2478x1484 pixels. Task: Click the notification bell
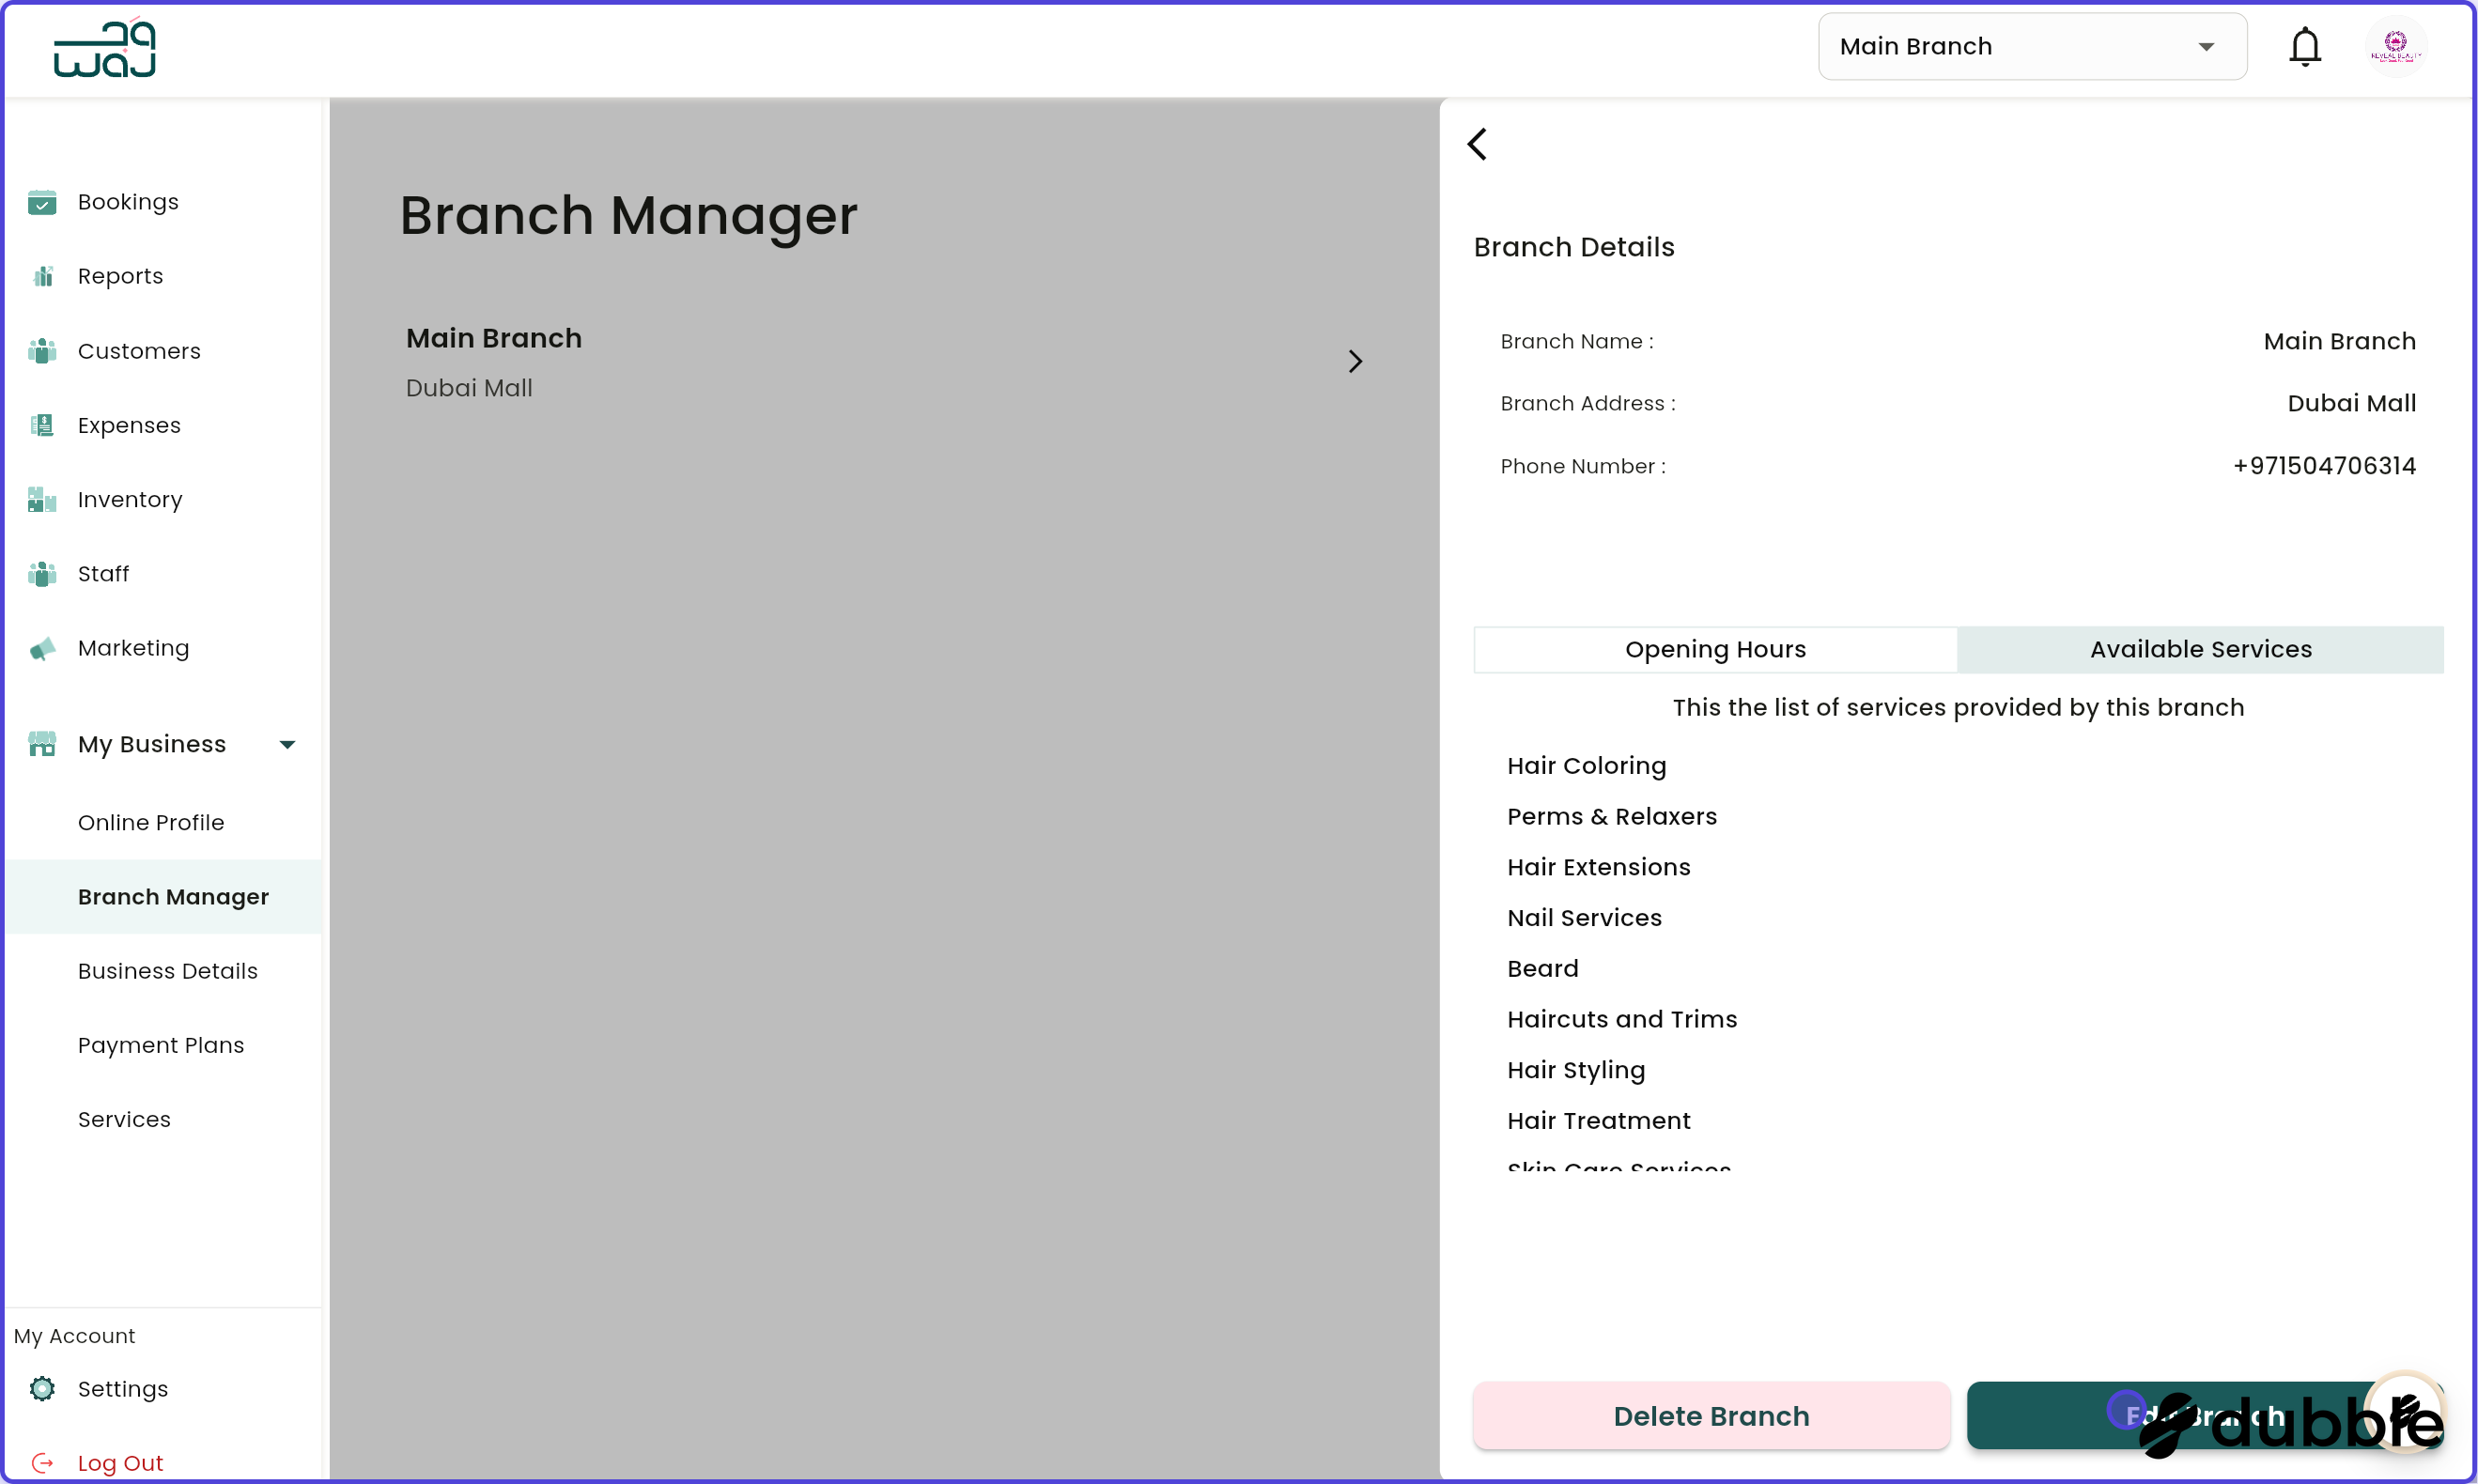click(2305, 46)
